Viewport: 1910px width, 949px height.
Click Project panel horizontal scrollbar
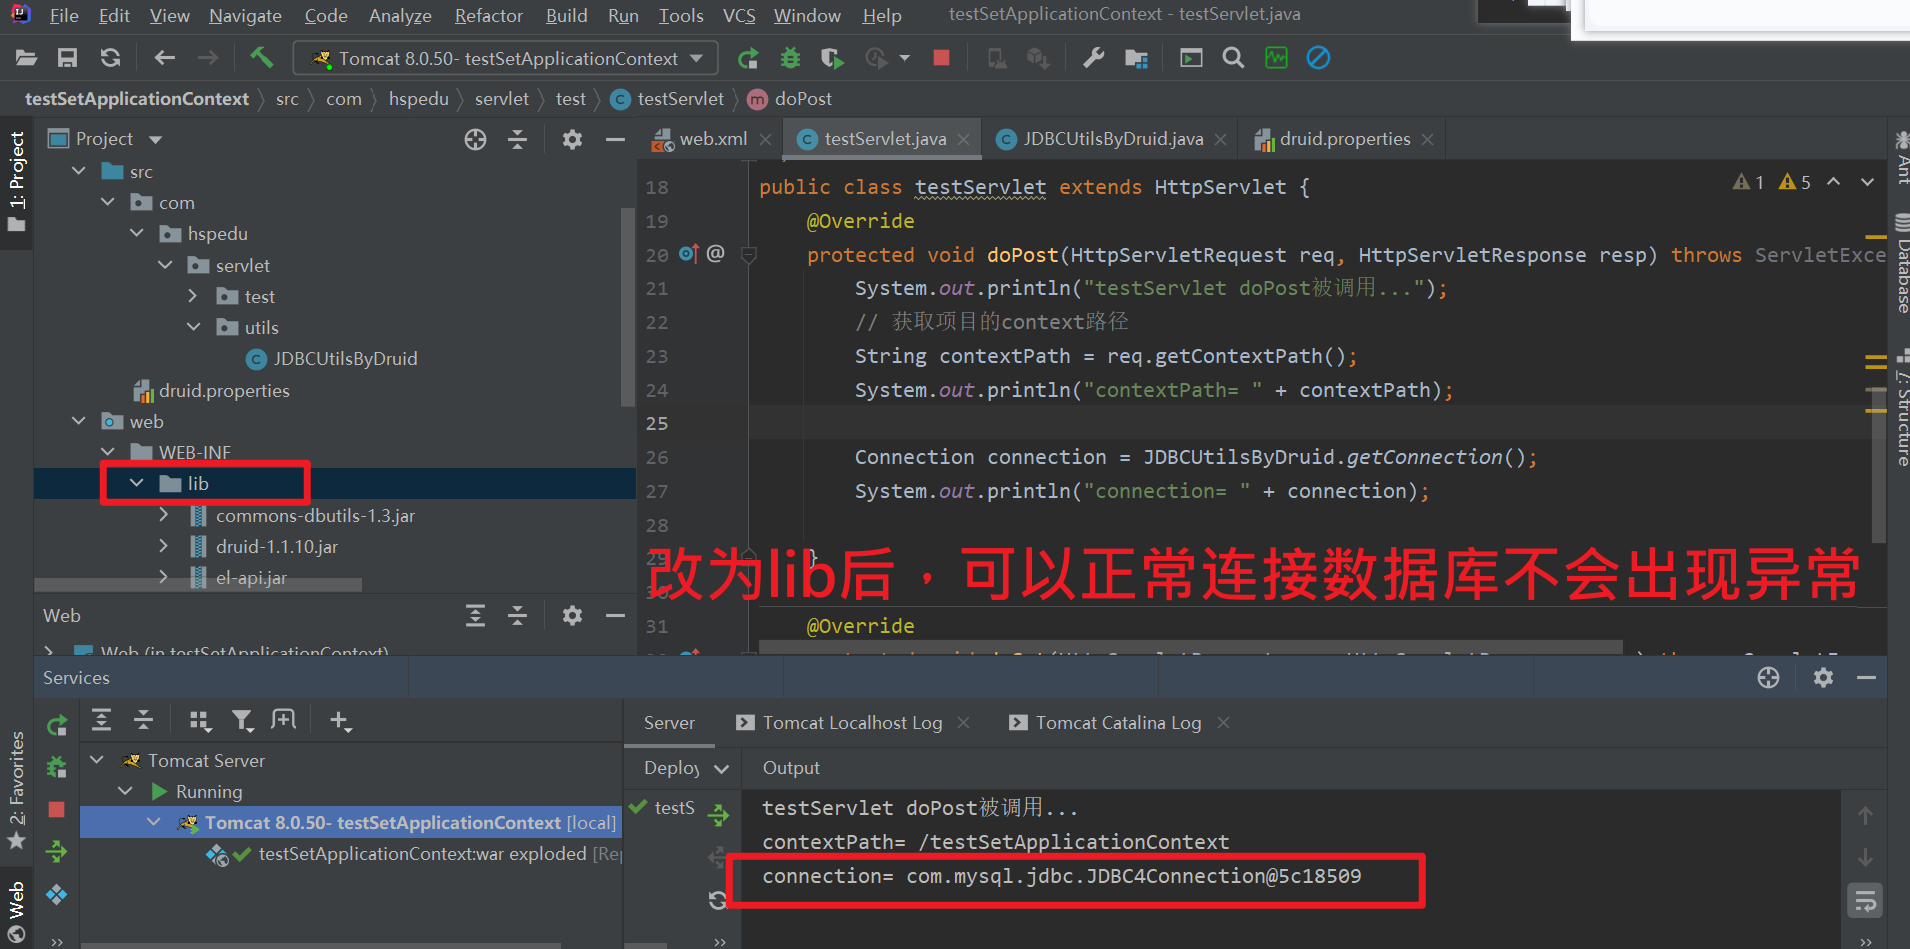coord(198,583)
